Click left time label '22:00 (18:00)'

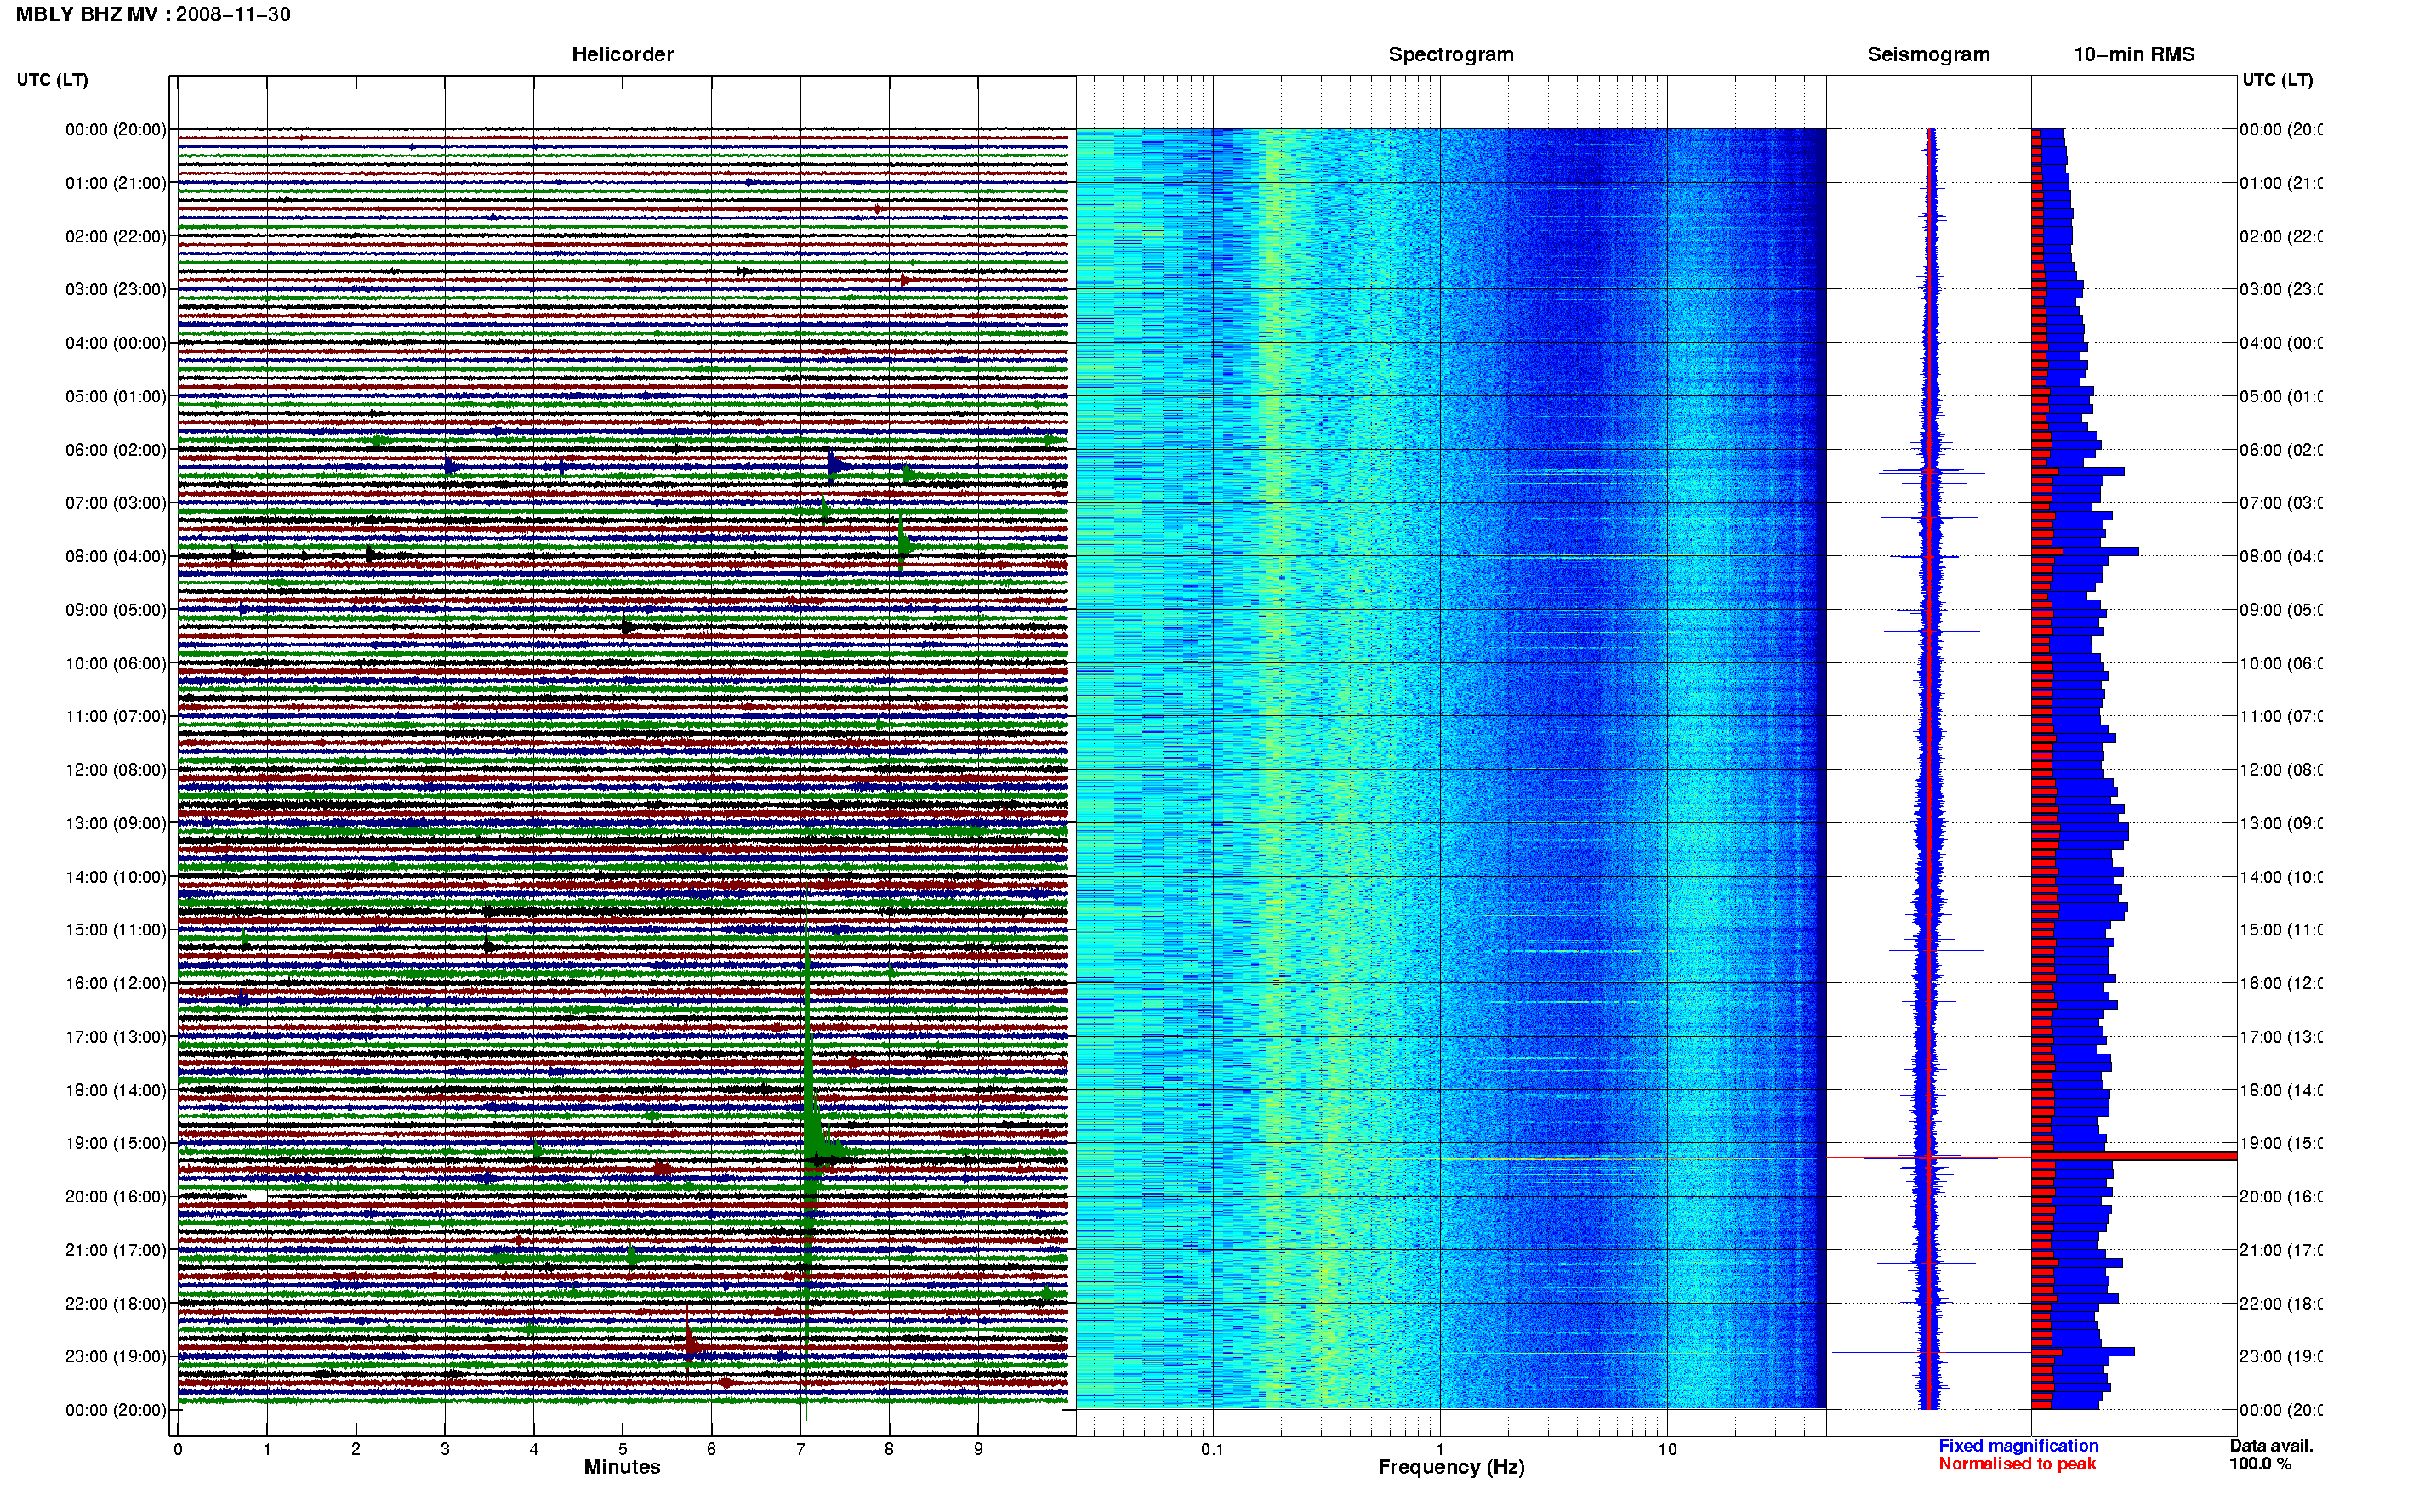(116, 1304)
